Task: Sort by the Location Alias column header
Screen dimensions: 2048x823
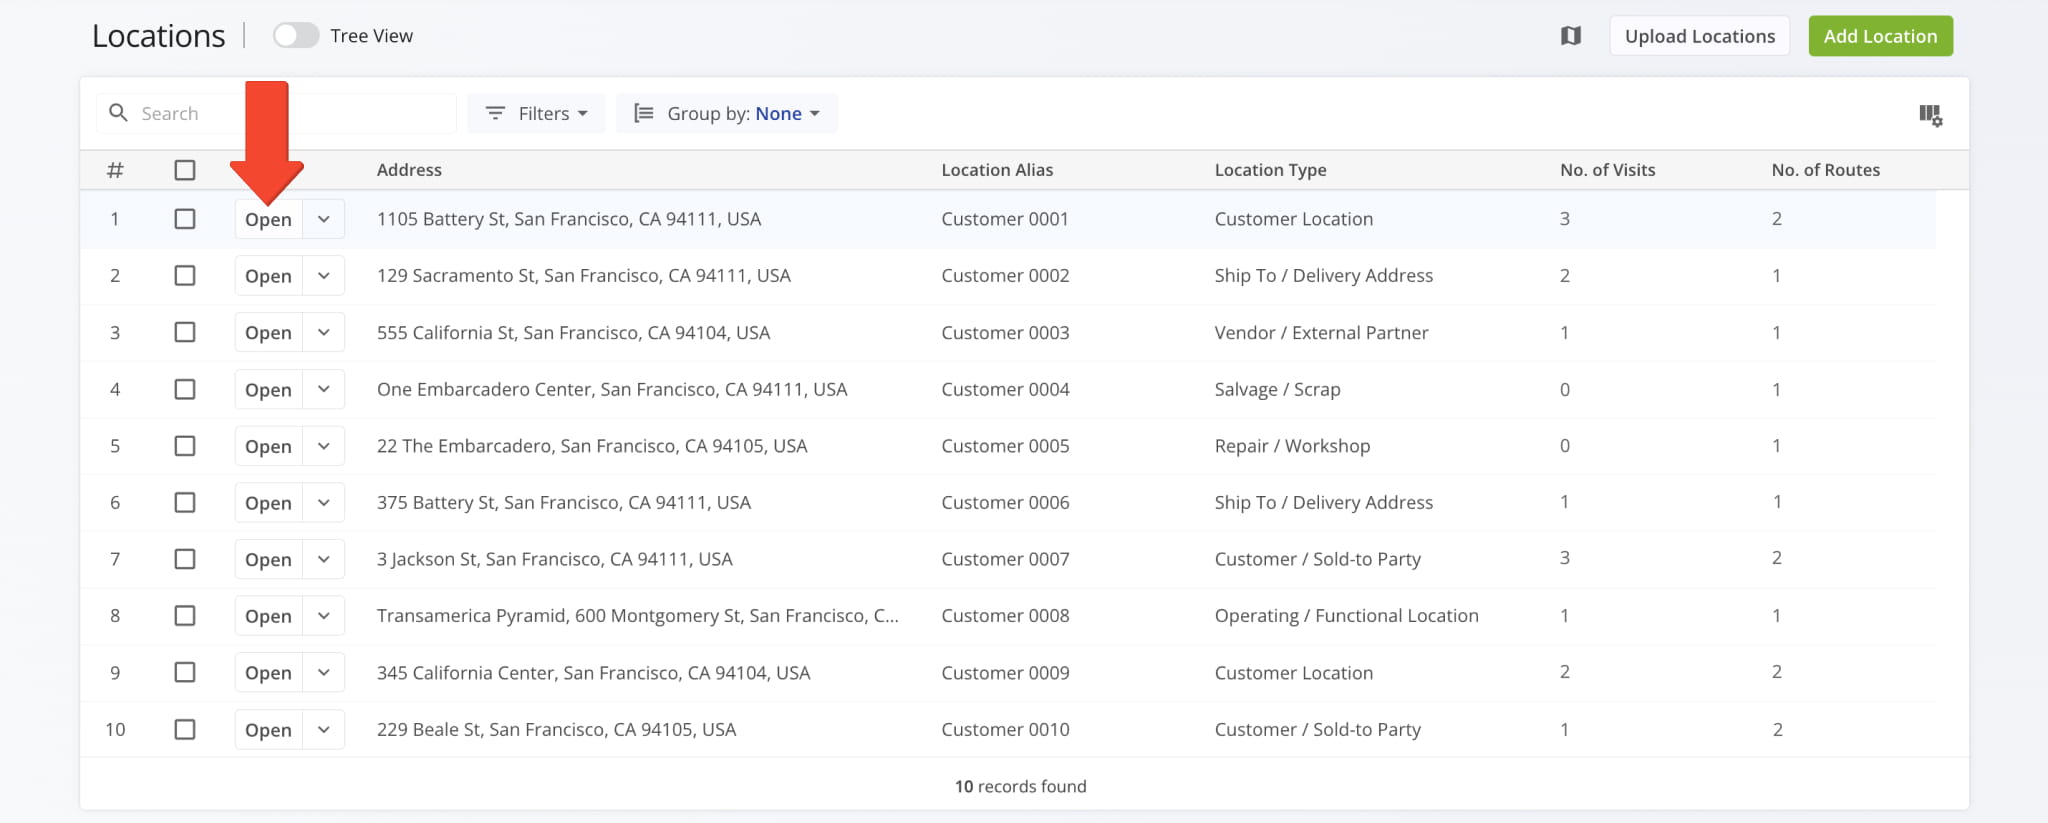Action: click(997, 170)
